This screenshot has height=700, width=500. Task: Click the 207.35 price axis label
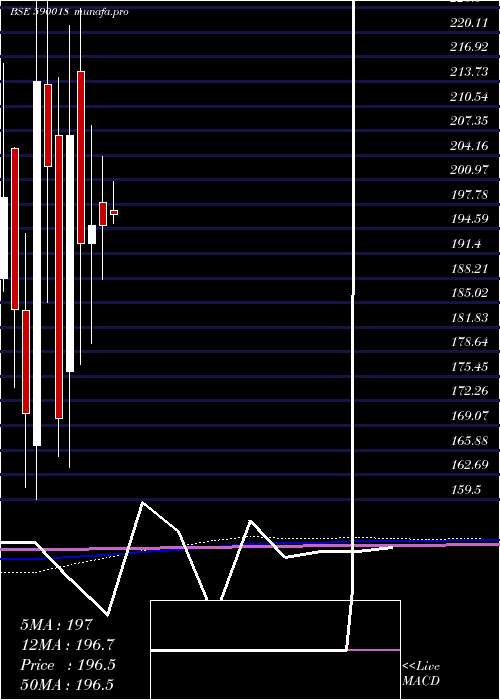click(x=469, y=121)
